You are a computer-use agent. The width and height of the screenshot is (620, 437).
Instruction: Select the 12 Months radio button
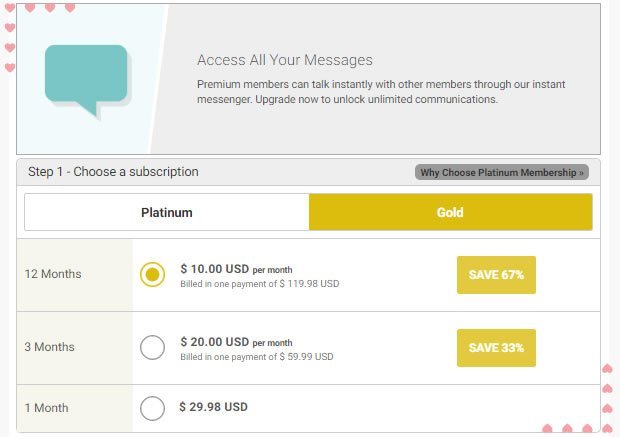pyautogui.click(x=152, y=274)
